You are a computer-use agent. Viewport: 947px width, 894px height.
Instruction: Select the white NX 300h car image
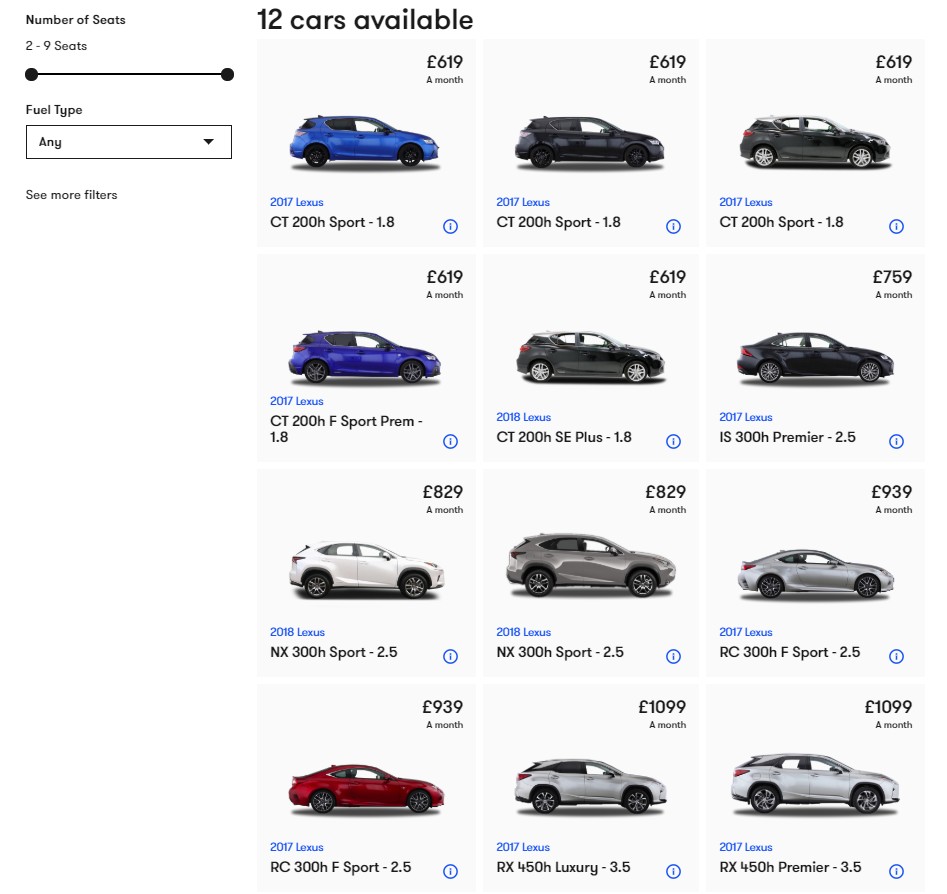click(366, 570)
